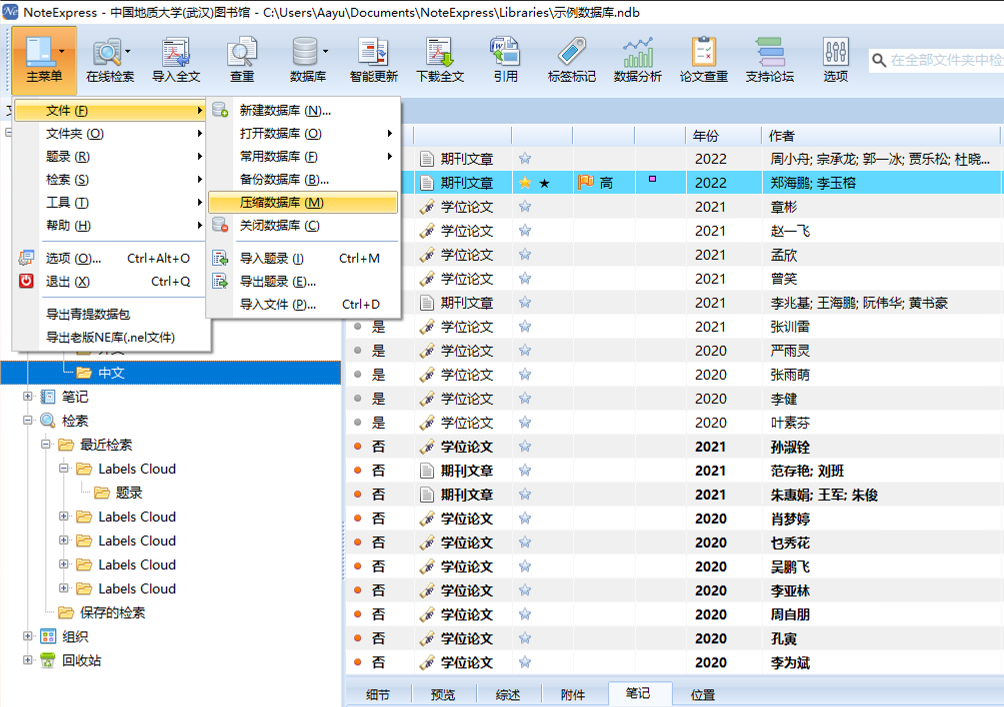Open the 支持论坛 toolbar icon
Viewport: 1004px width, 707px height.
(770, 58)
